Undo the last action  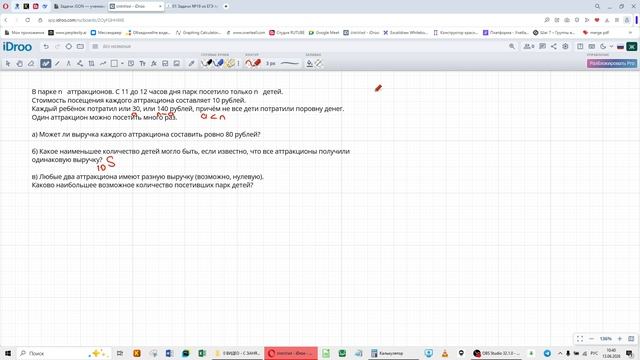46,47
